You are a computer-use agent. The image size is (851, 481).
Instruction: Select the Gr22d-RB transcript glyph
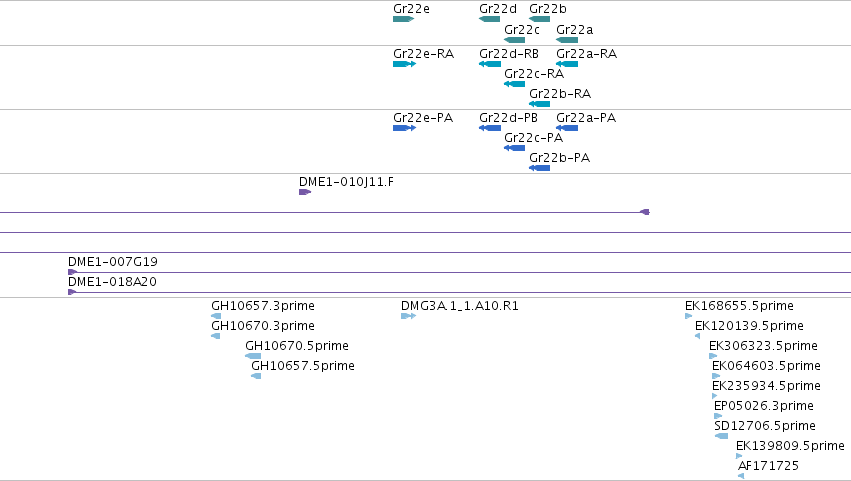tap(490, 64)
